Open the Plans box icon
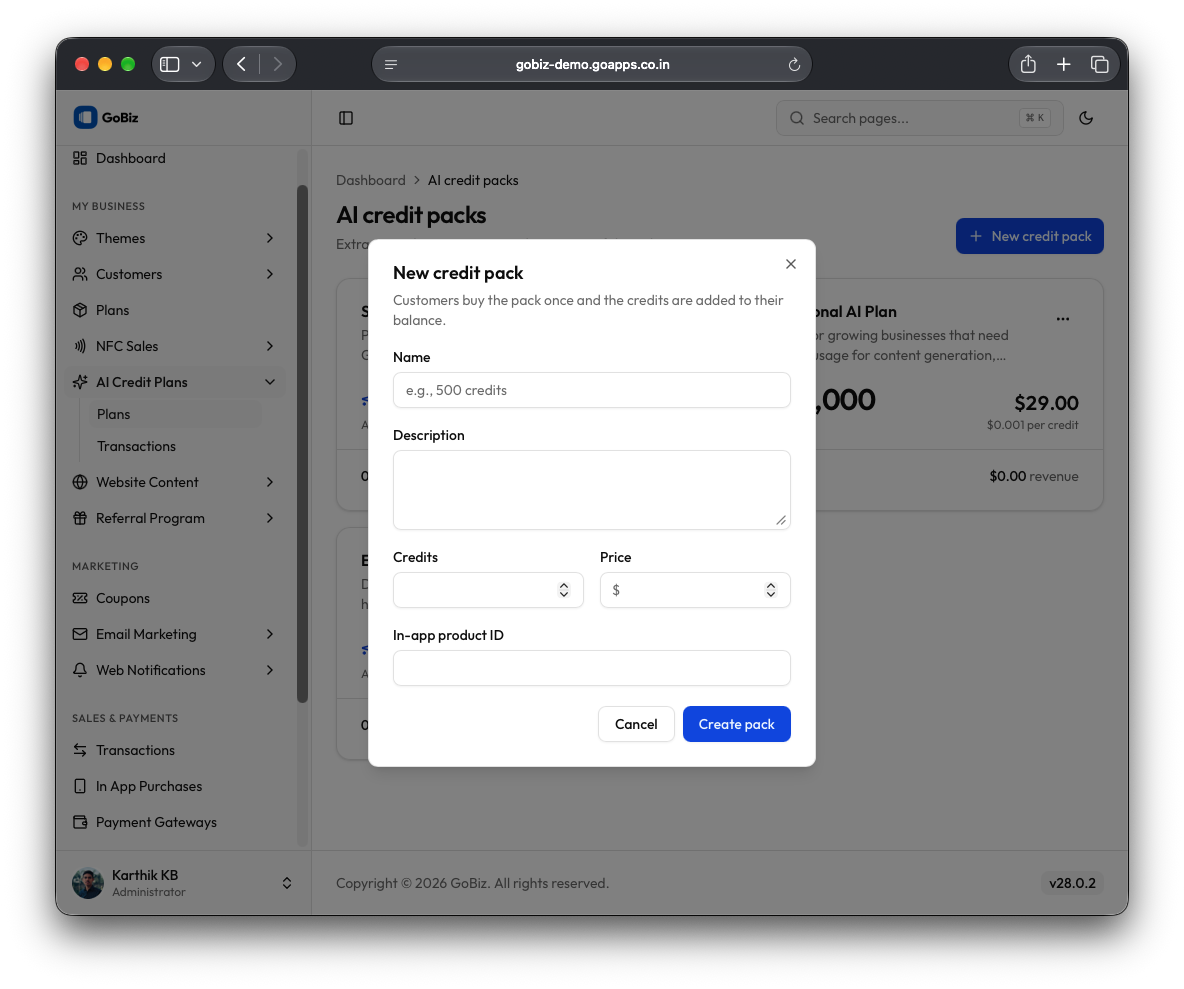The width and height of the screenshot is (1184, 989). (79, 310)
